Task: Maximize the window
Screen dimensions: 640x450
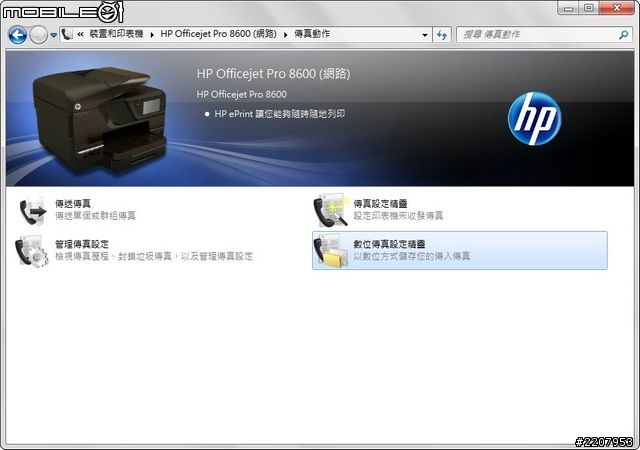Action: pyautogui.click(x=589, y=8)
